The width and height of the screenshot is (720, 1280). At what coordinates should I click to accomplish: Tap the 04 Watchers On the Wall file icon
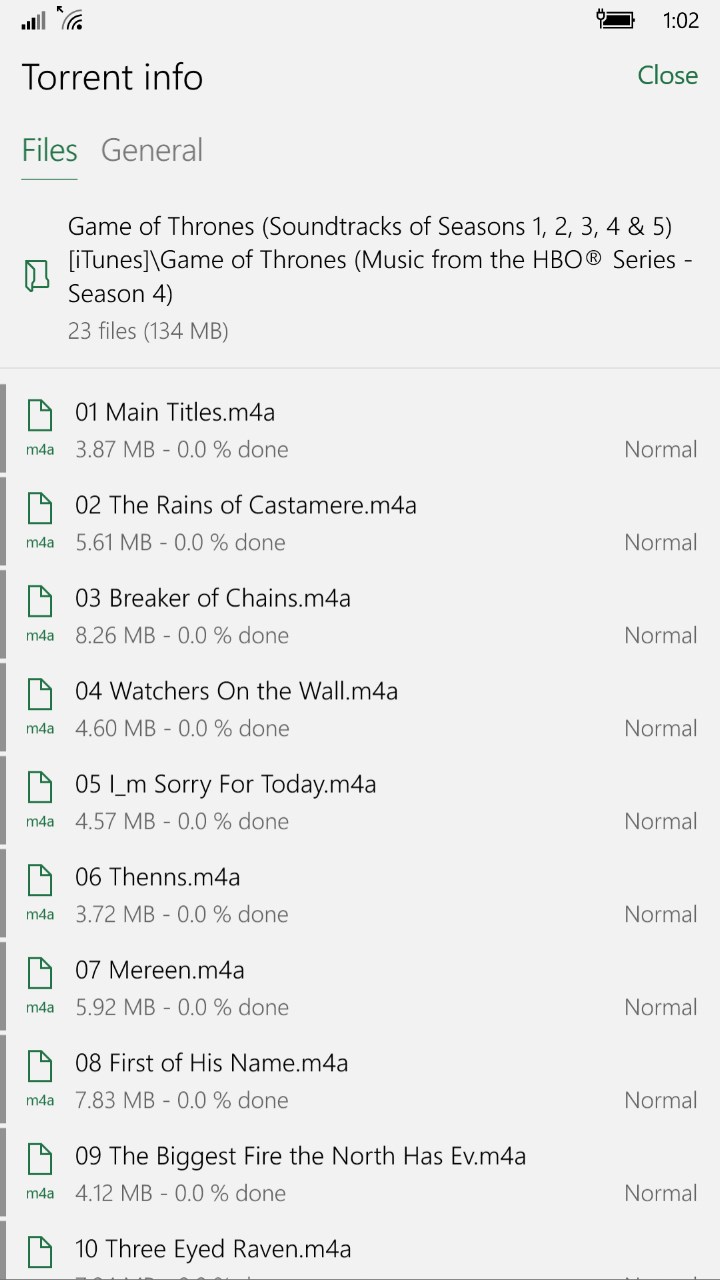tap(40, 694)
